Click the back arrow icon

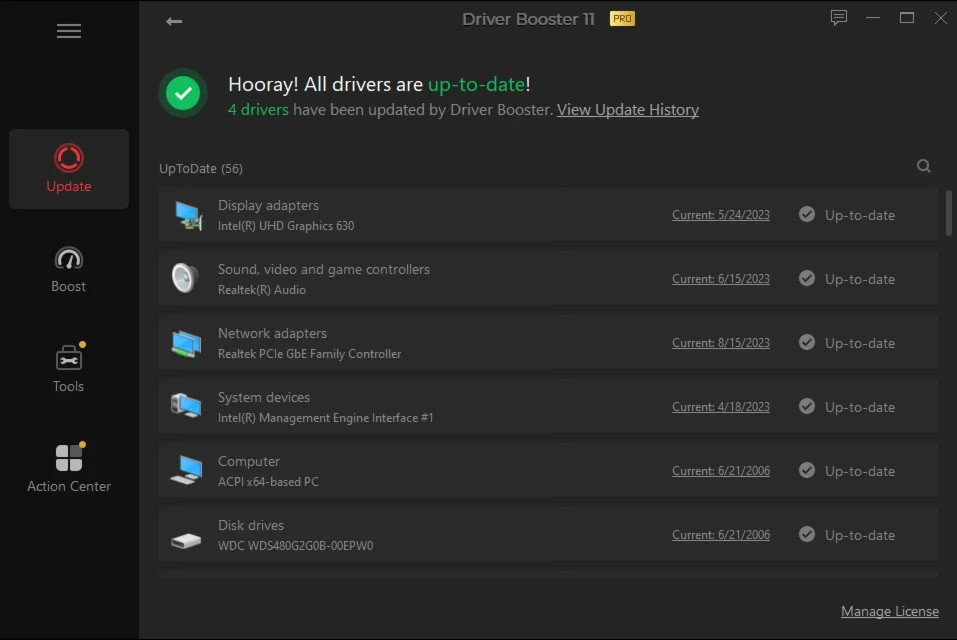pyautogui.click(x=174, y=21)
